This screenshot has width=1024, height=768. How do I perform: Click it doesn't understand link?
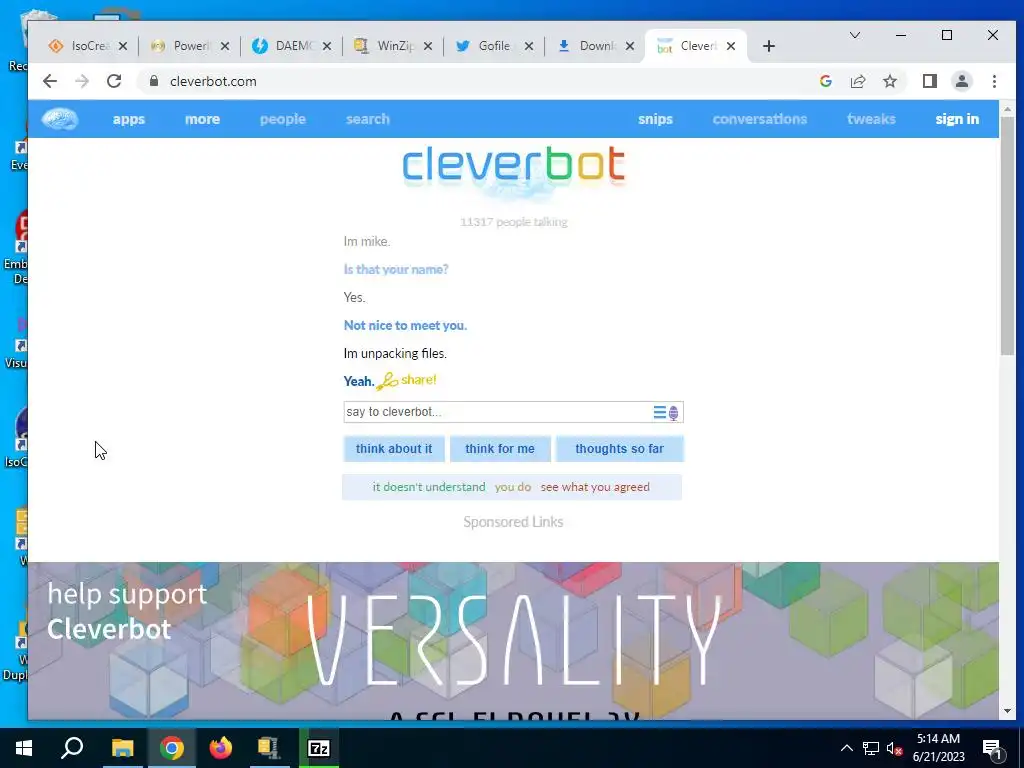(429, 487)
